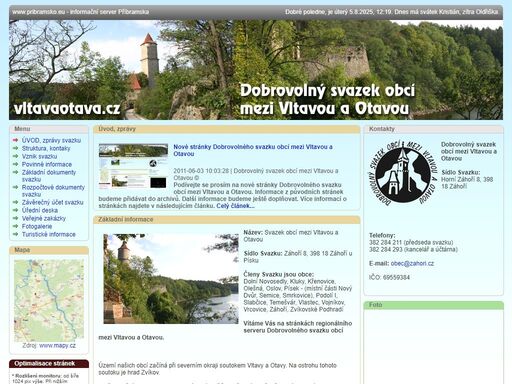Email obec@zahori.cz link

coord(412,263)
